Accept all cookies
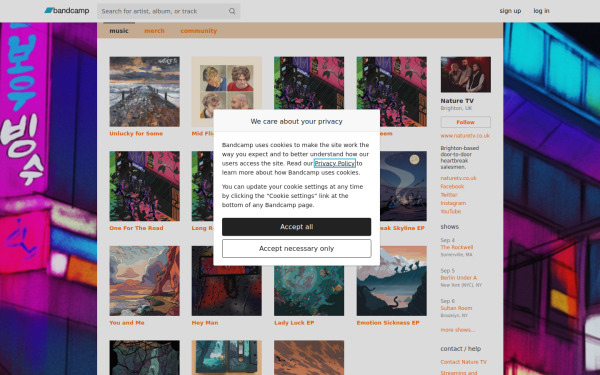Screen dimensions: 600x375 pyautogui.click(x=297, y=227)
